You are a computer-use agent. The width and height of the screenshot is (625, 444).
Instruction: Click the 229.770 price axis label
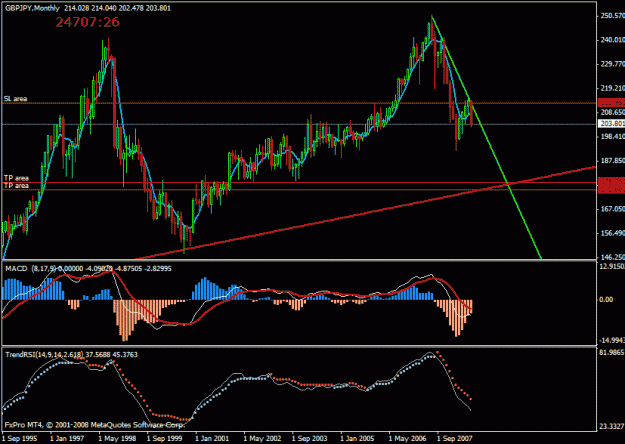pyautogui.click(x=612, y=64)
